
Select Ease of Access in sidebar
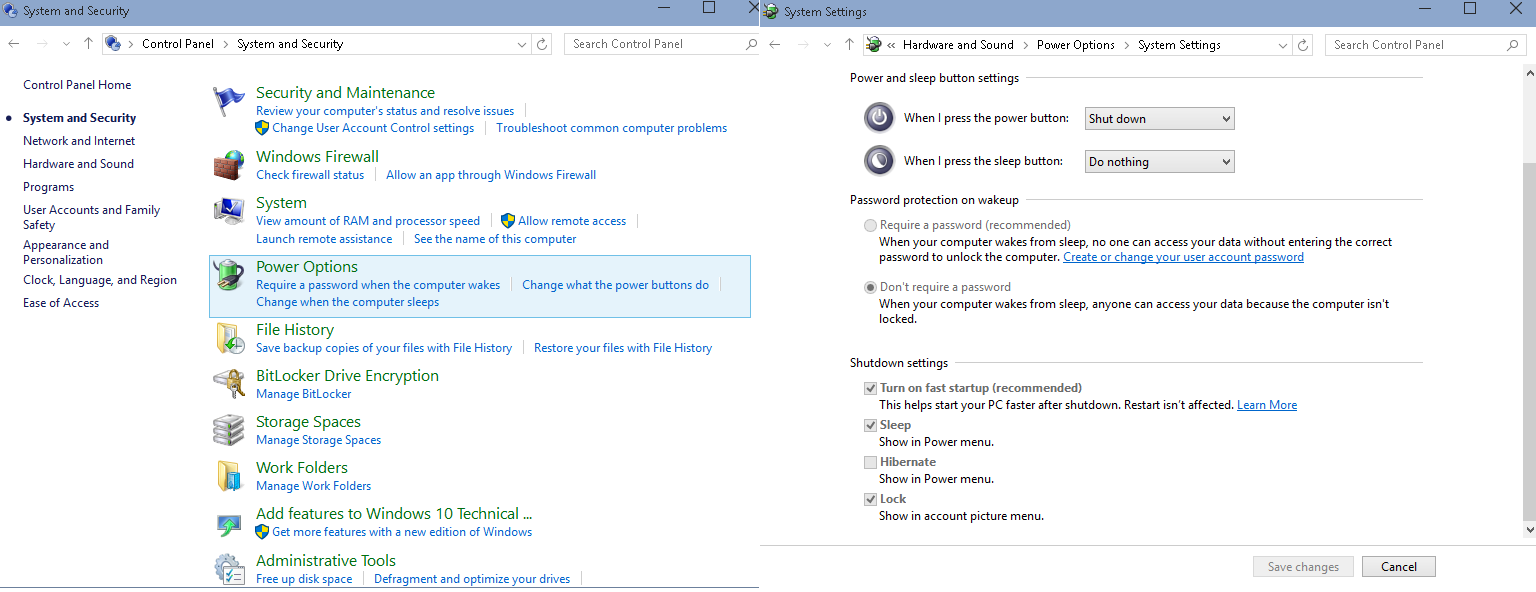[x=61, y=303]
